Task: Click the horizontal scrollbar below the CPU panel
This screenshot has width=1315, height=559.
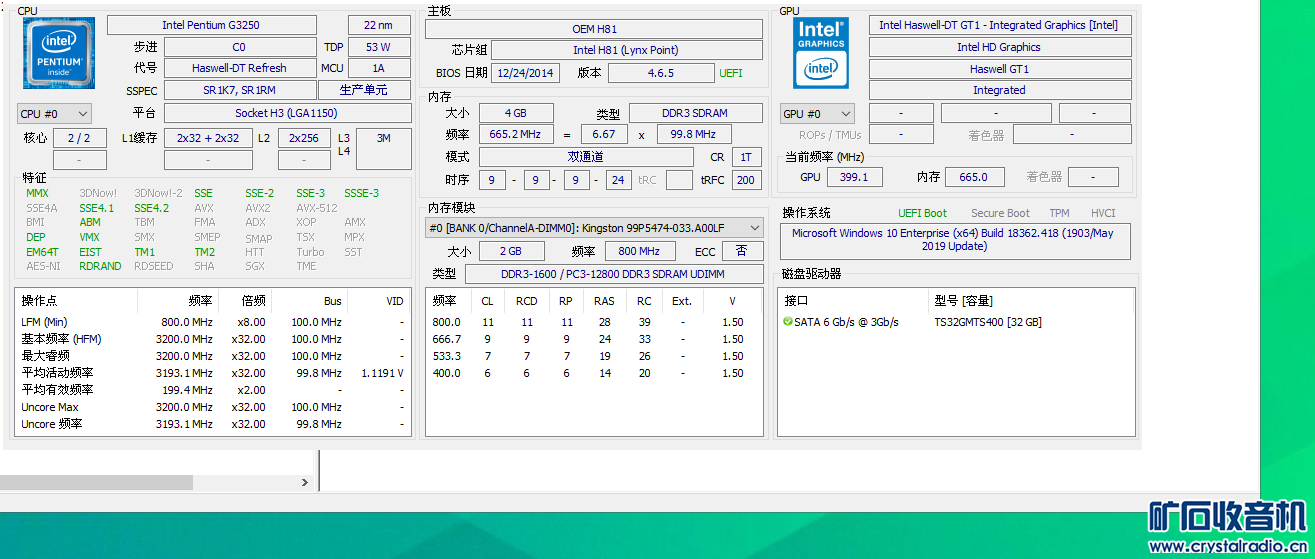Action: click(96, 482)
